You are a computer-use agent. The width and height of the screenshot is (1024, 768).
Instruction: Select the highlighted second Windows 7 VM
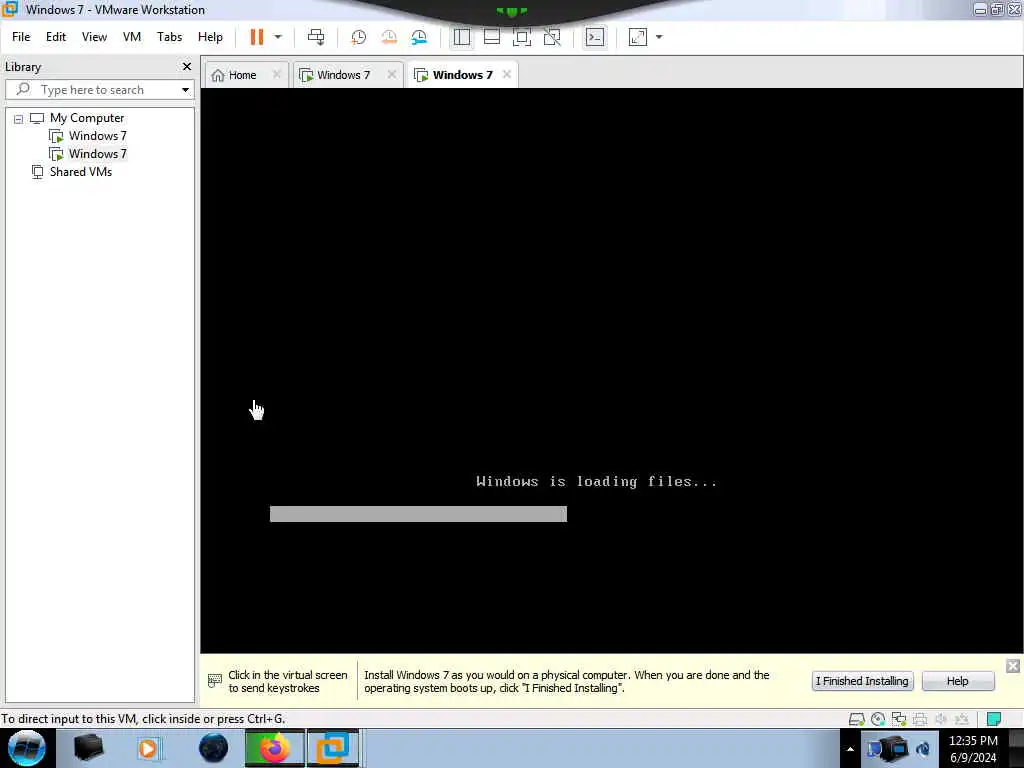tap(97, 154)
